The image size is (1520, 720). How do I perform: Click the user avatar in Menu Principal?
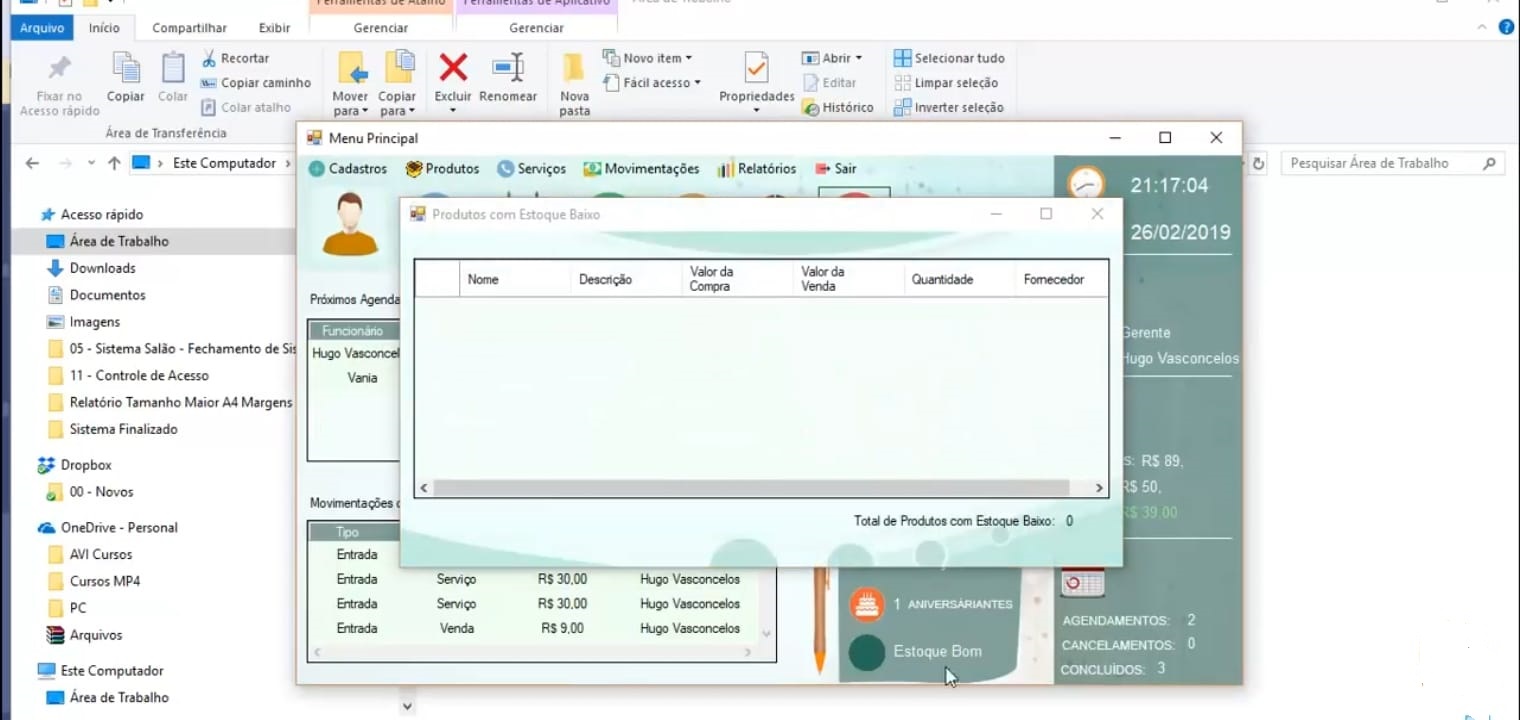click(x=350, y=225)
